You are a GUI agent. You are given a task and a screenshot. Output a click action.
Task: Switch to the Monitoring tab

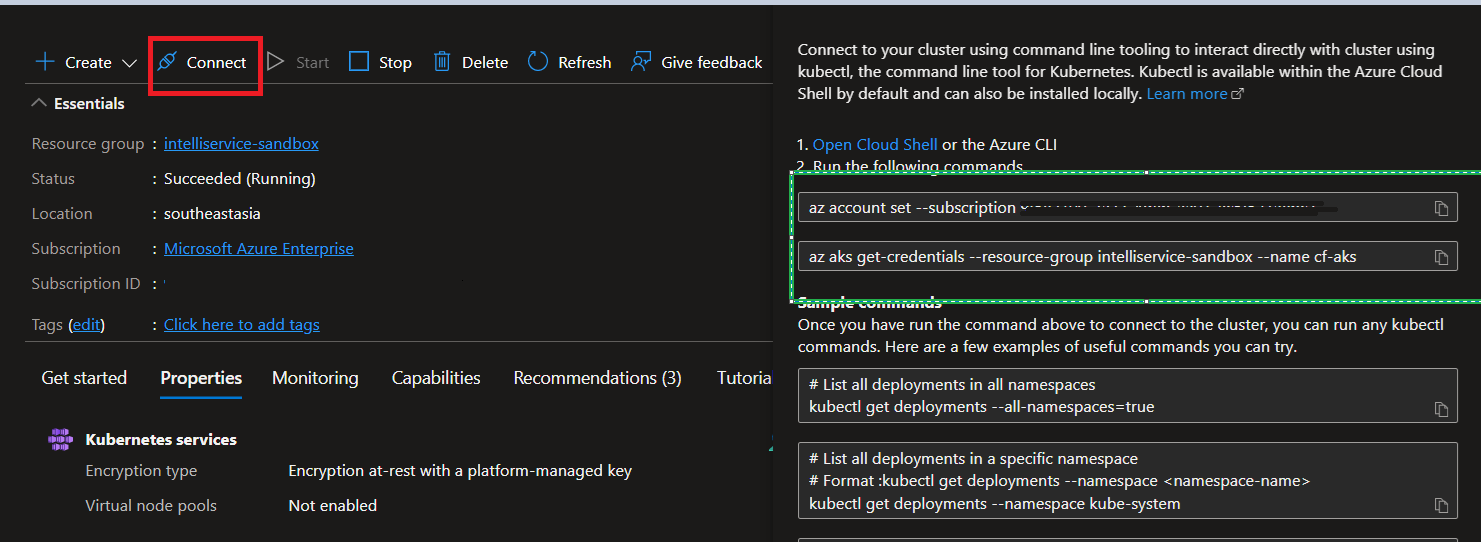[x=315, y=378]
